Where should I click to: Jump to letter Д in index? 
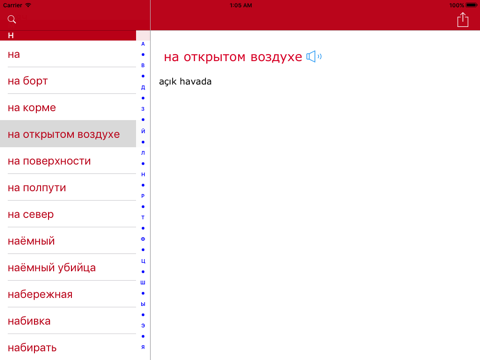[143, 87]
